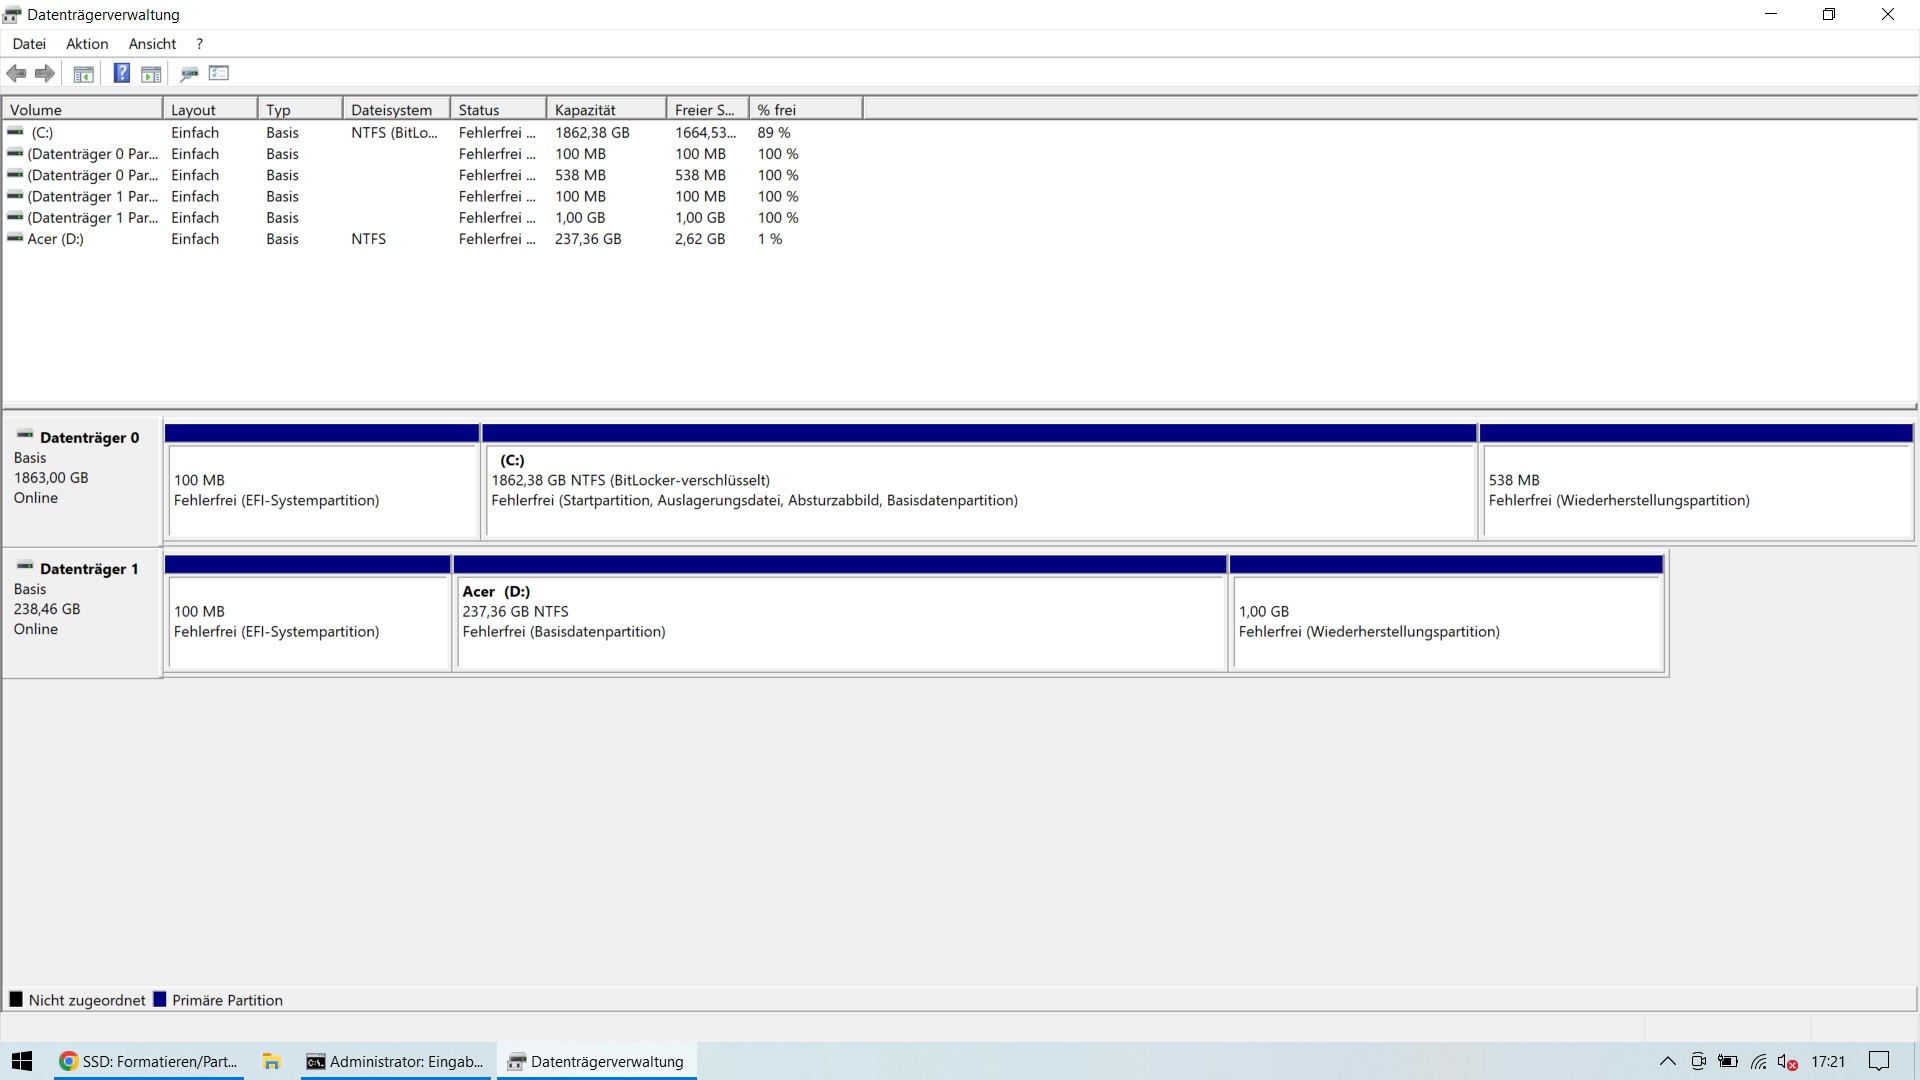Image resolution: width=1920 pixels, height=1080 pixels.
Task: Click the blue Primäre Partition legend swatch
Action: point(160,999)
